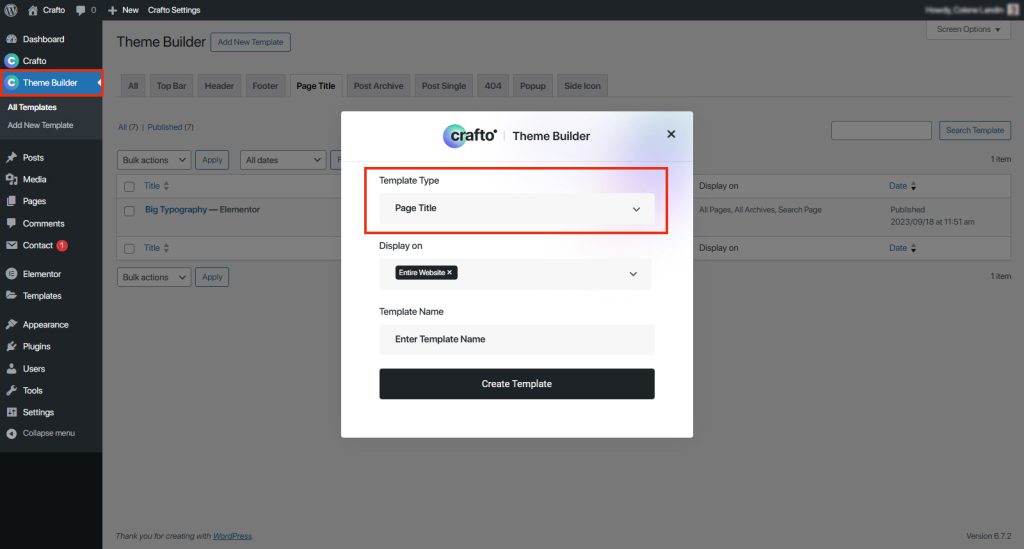Screen dimensions: 1024x549
Task: Filter by Published (7) link
Action: tap(170, 127)
